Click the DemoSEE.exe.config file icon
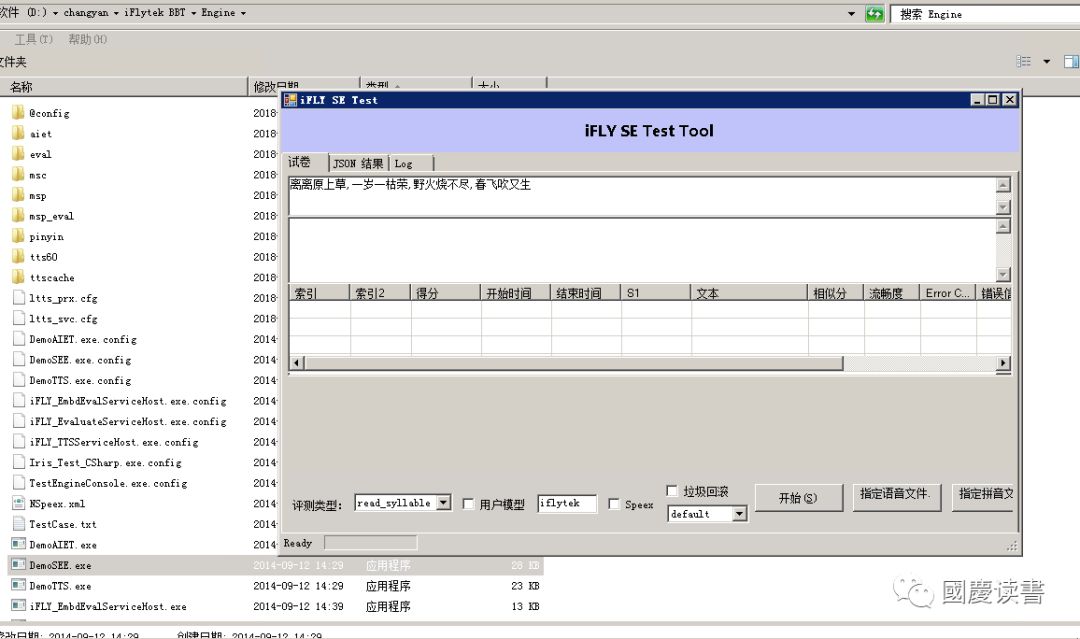The image size is (1080, 639). coord(19,359)
